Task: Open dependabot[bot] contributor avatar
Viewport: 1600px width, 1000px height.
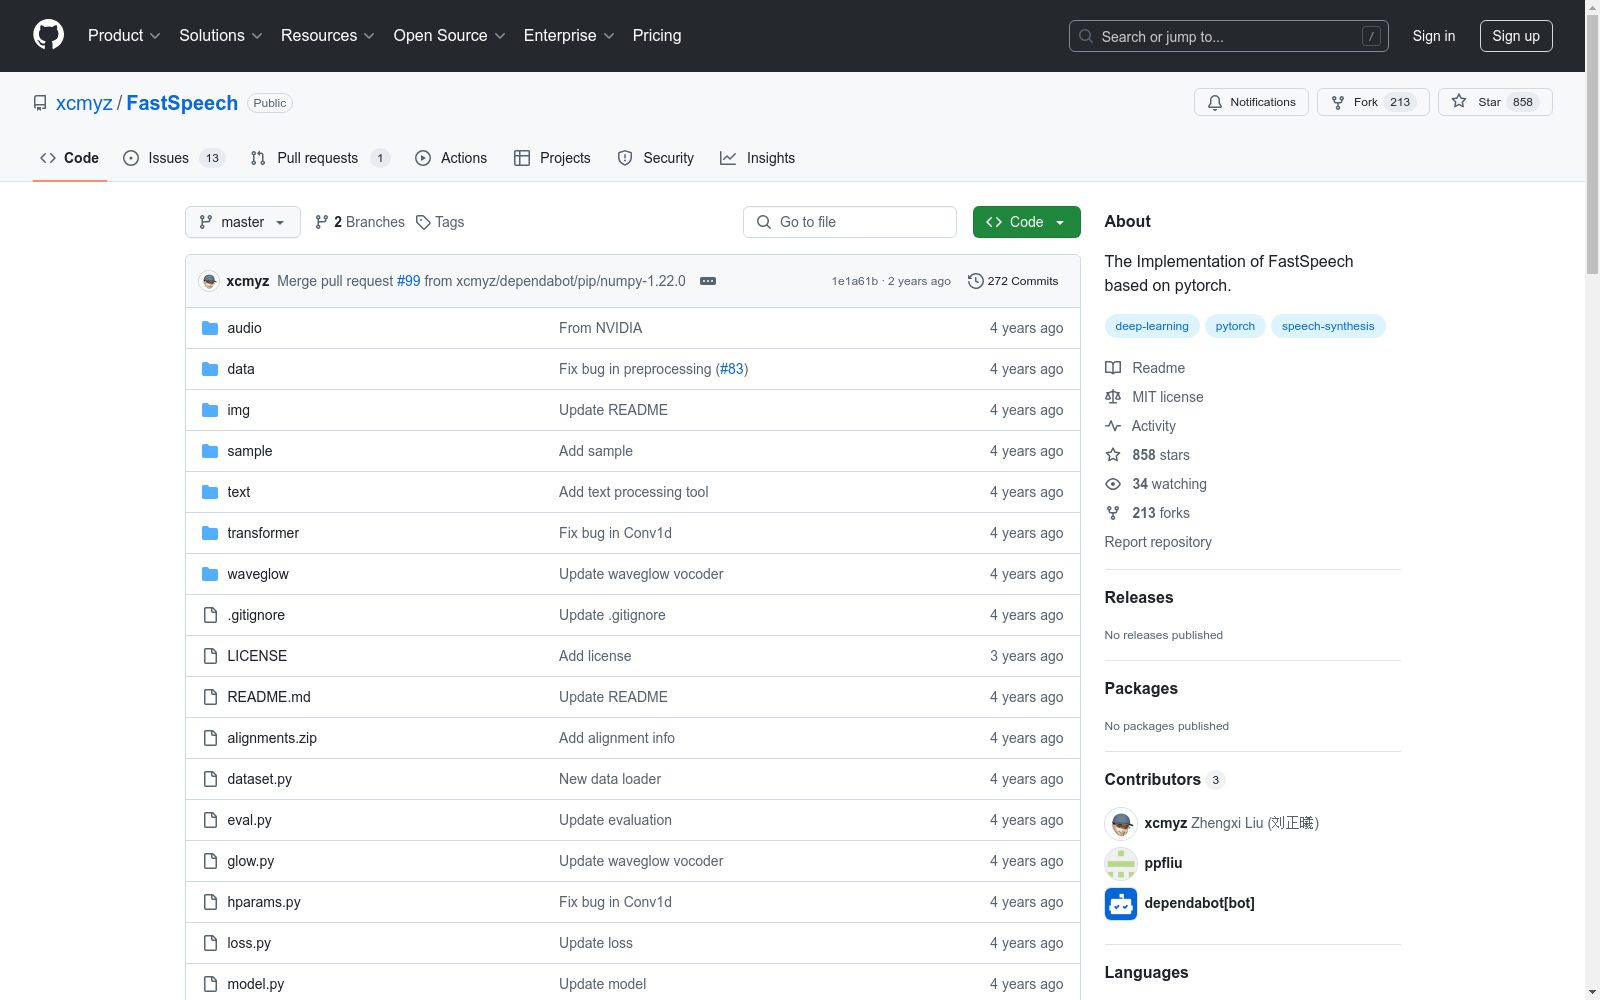Action: [x=1121, y=903]
